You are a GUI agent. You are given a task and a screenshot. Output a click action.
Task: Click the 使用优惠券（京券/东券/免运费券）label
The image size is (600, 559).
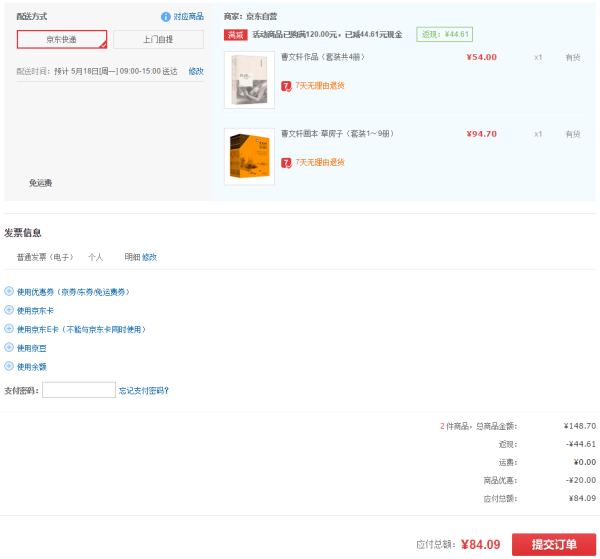73,292
